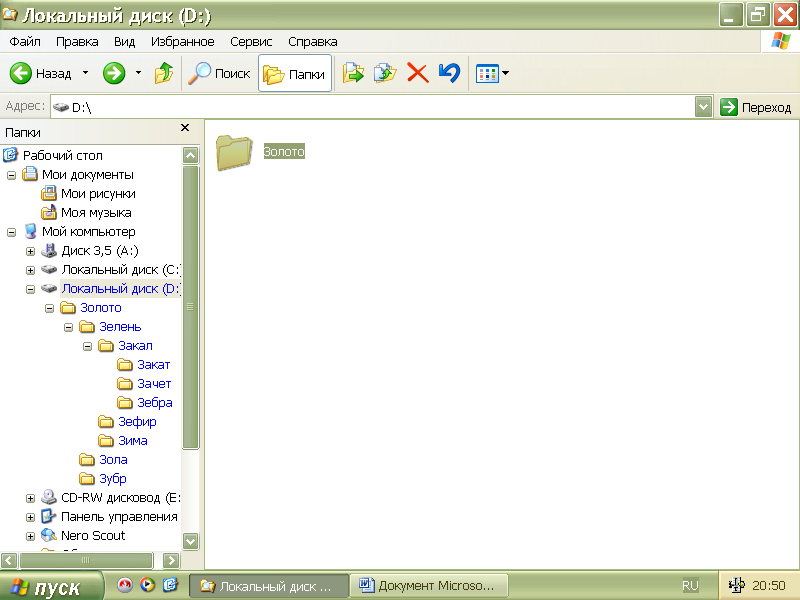Click the RU language indicator

[x=690, y=586]
